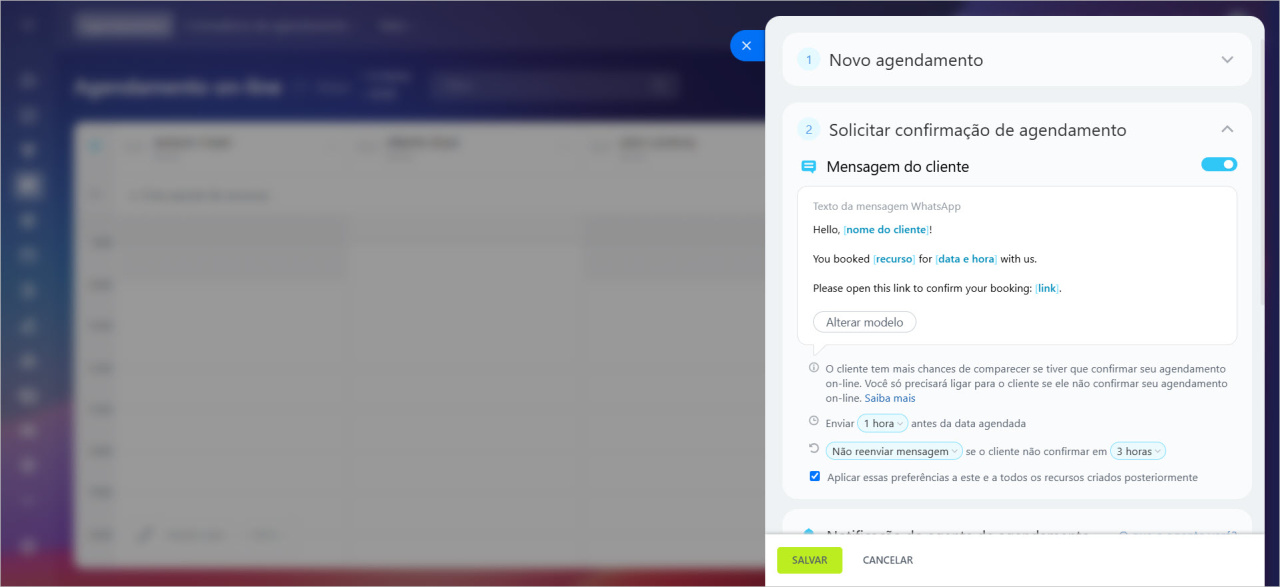Image resolution: width=1280 pixels, height=587 pixels.
Task: Click the chat bubble icon beside Mensagem do cliente
Action: pos(809,167)
